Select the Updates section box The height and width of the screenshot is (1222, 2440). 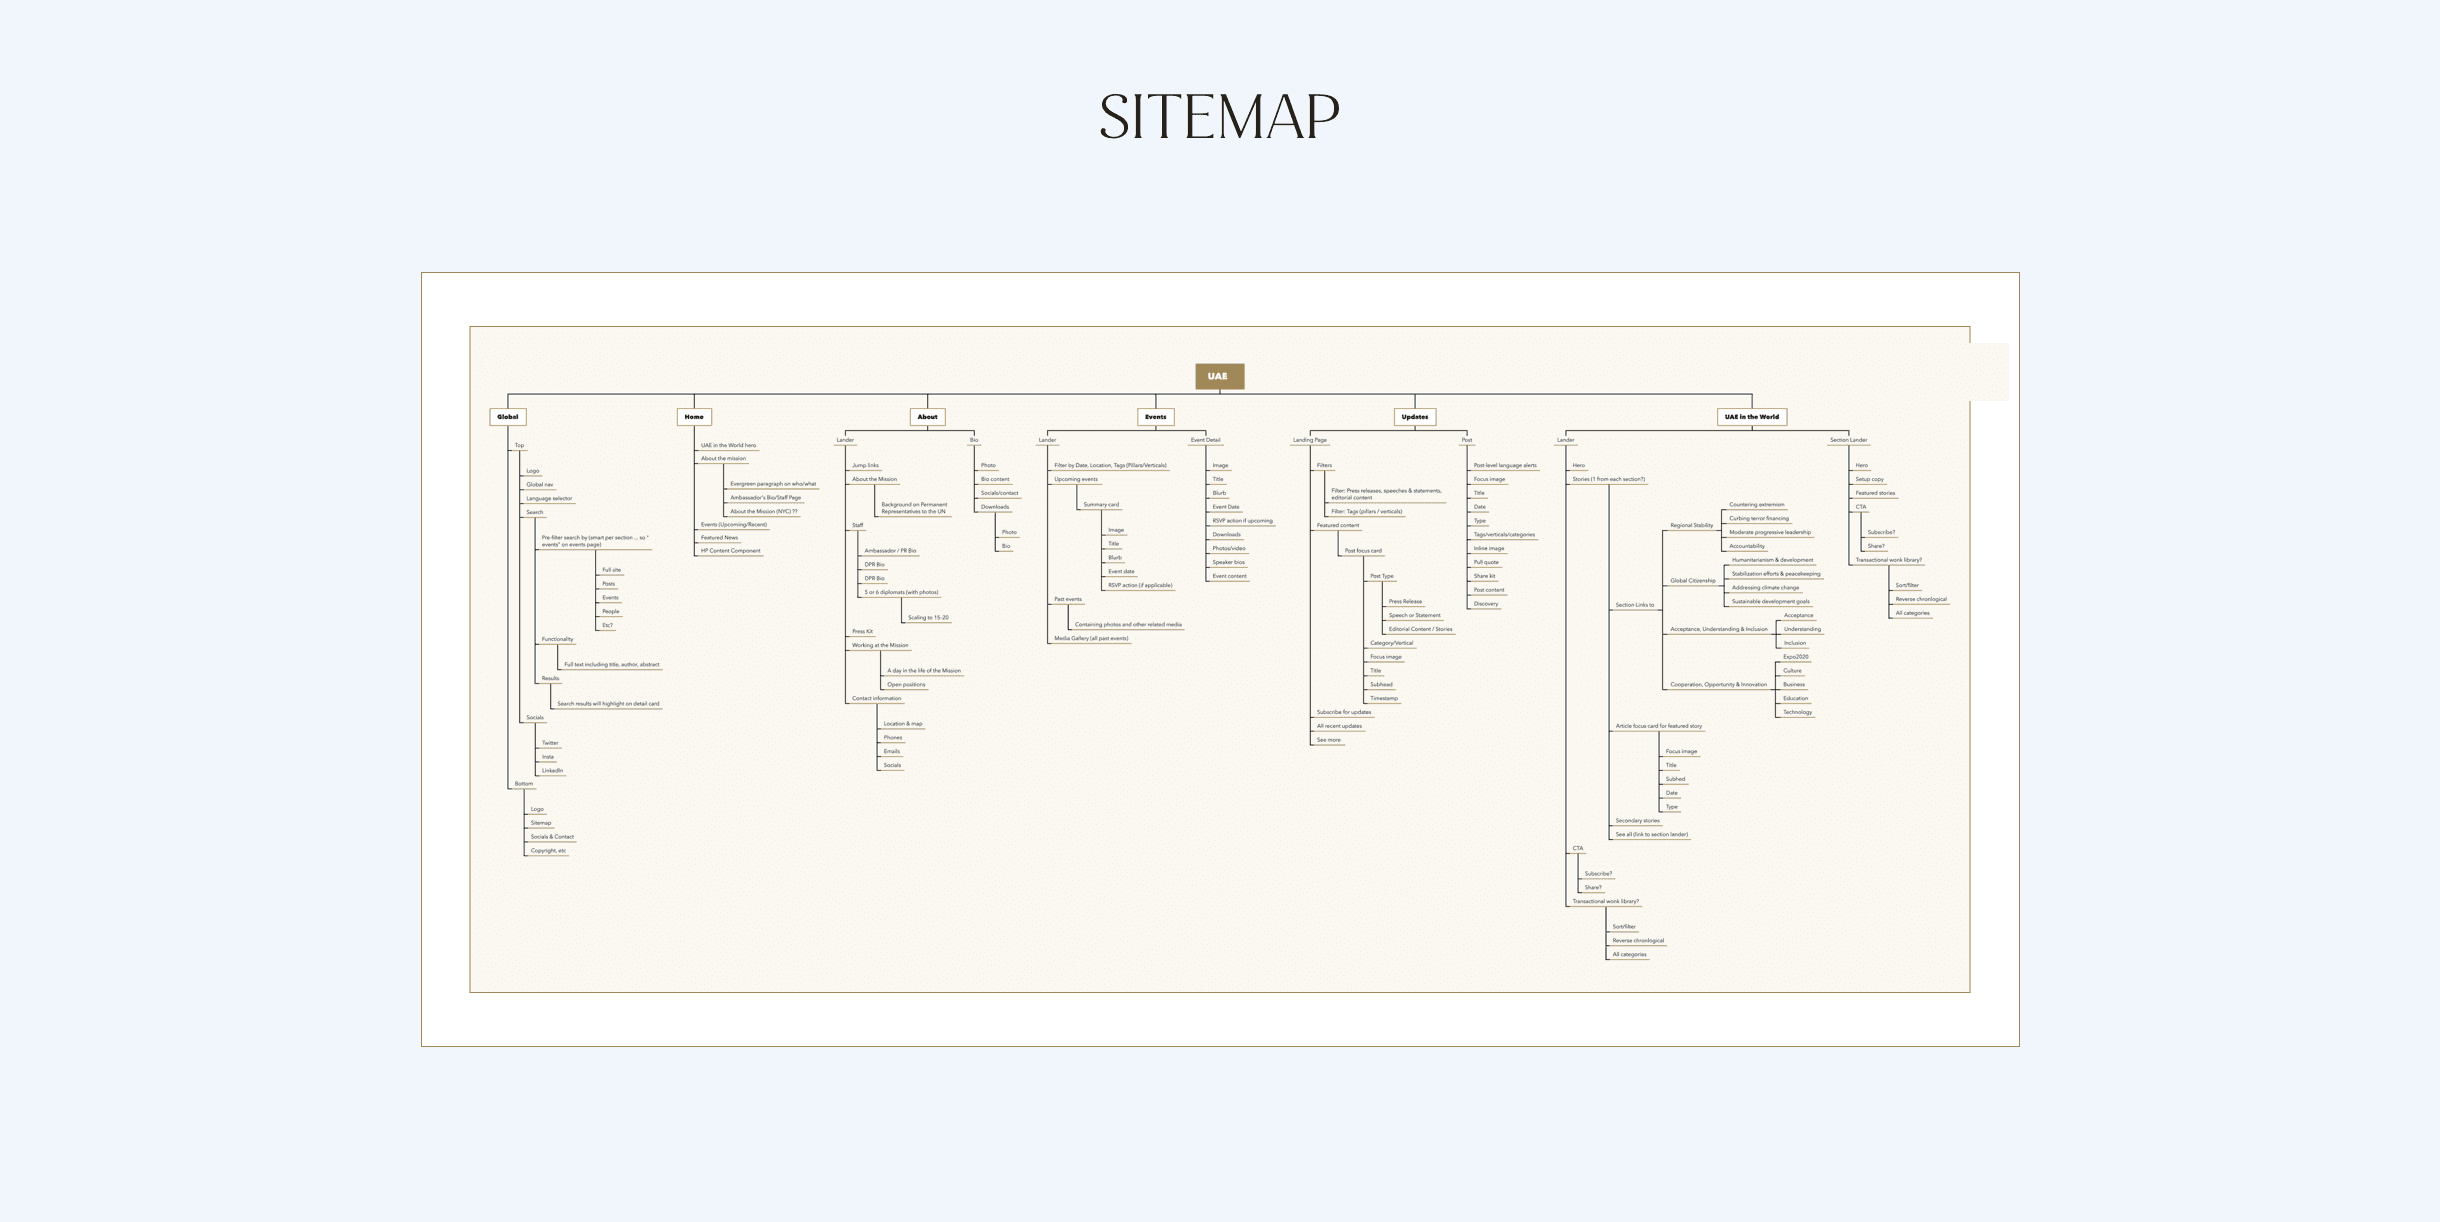1414,417
